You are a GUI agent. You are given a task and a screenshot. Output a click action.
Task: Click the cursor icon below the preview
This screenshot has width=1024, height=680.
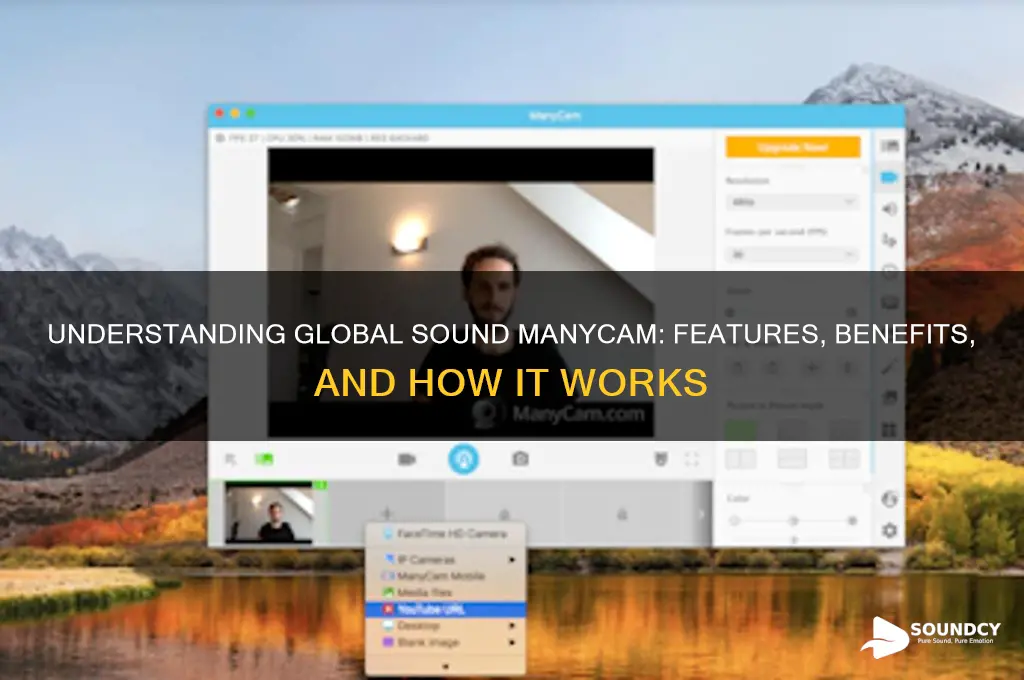231,460
